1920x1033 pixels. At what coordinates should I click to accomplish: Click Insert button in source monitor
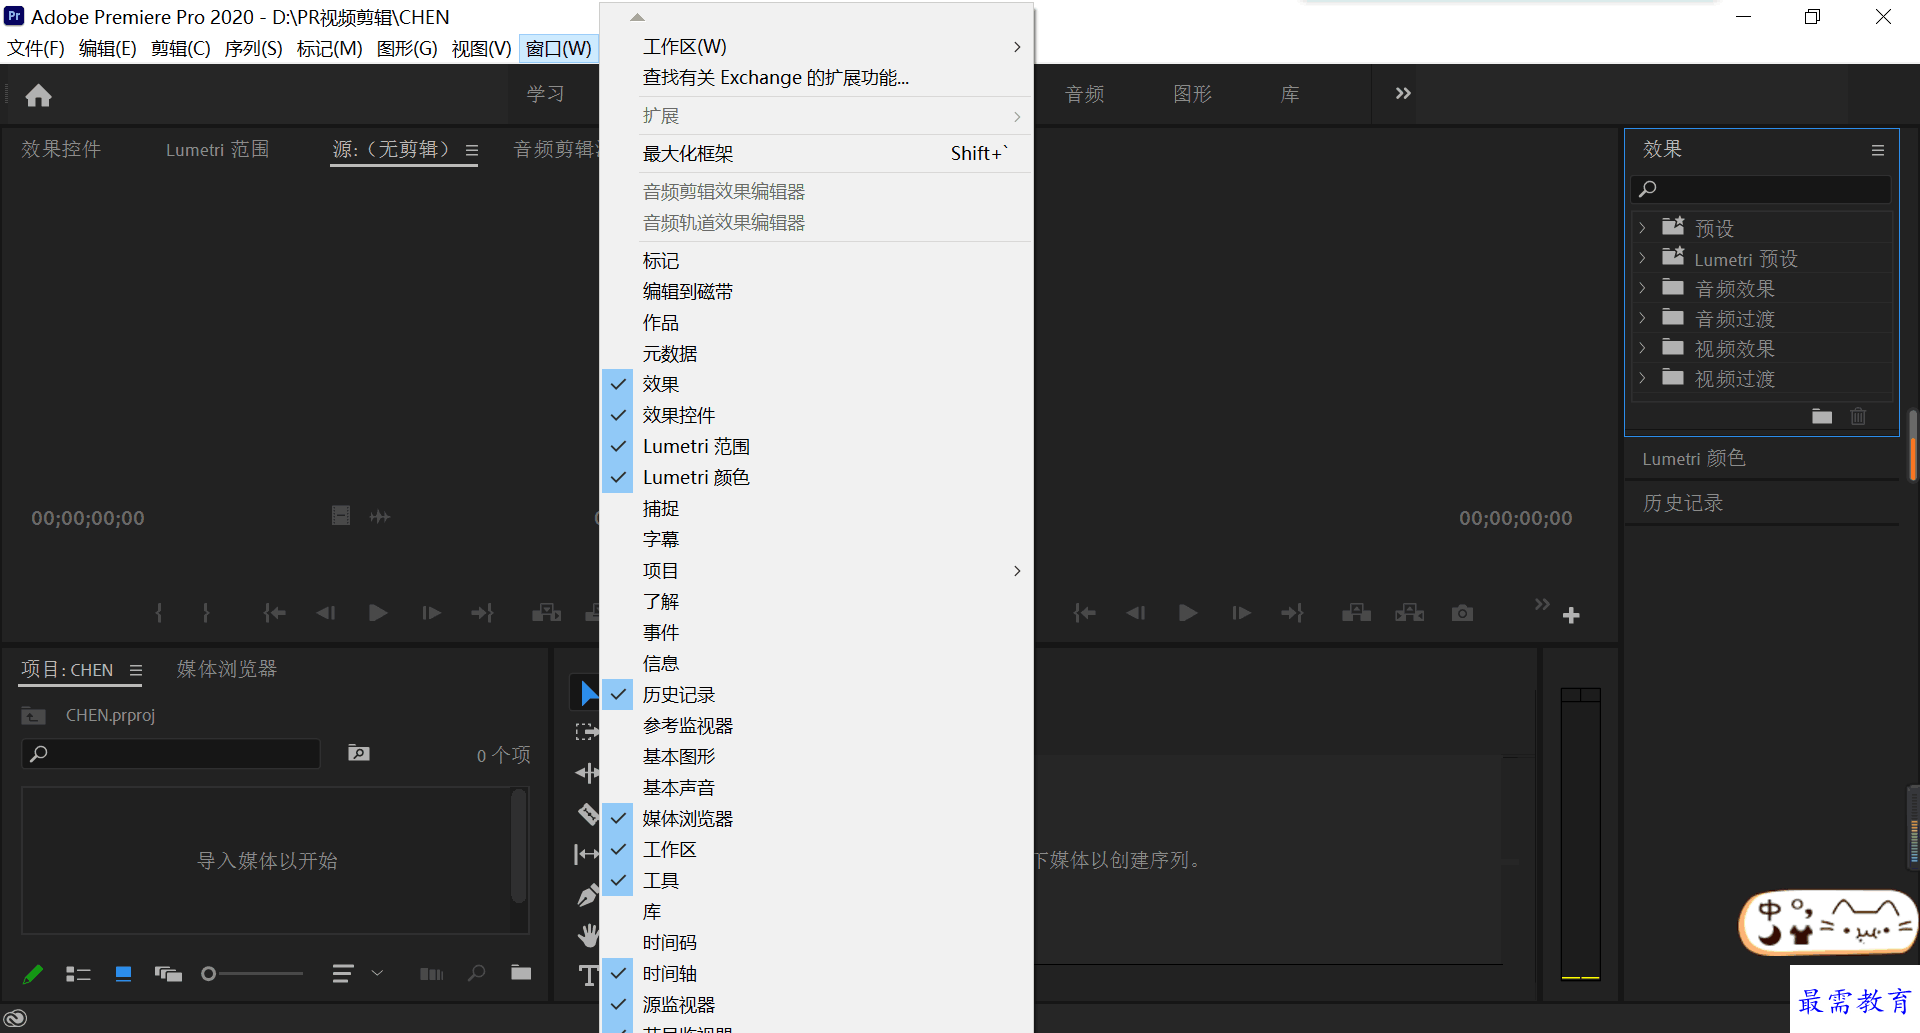546,613
